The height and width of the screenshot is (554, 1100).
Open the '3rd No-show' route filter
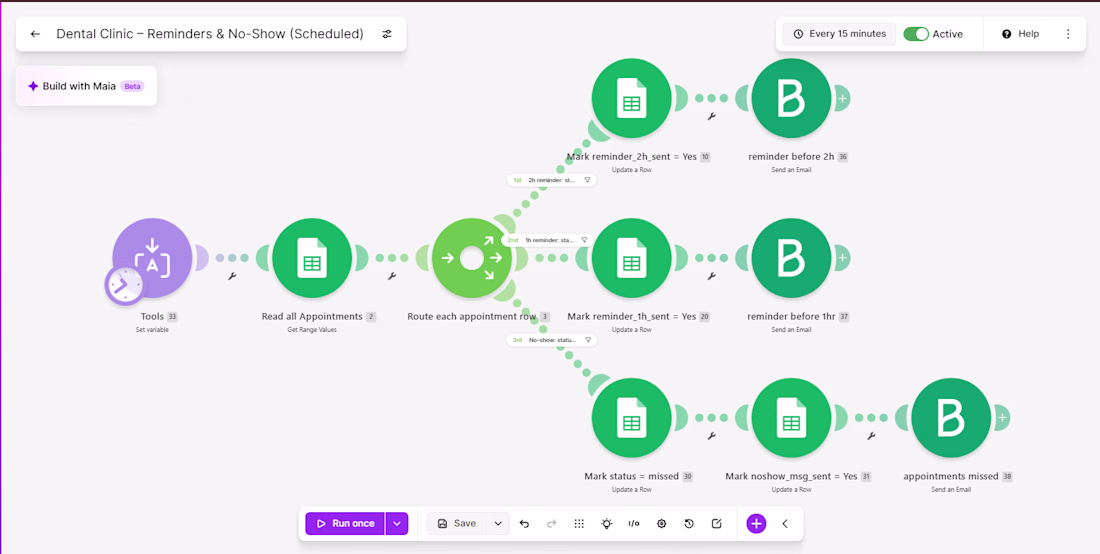[x=552, y=340]
